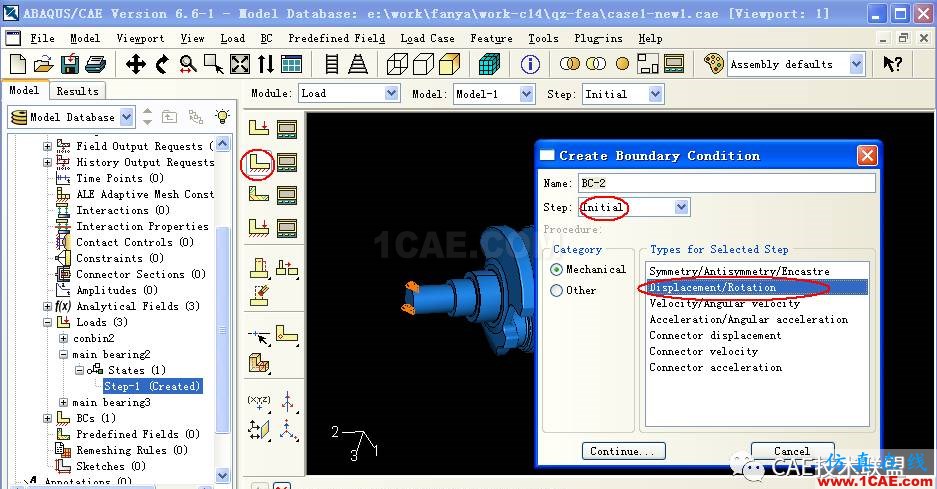Click the Print icon in the toolbar
Viewport: 937px width, 489px height.
(x=96, y=64)
